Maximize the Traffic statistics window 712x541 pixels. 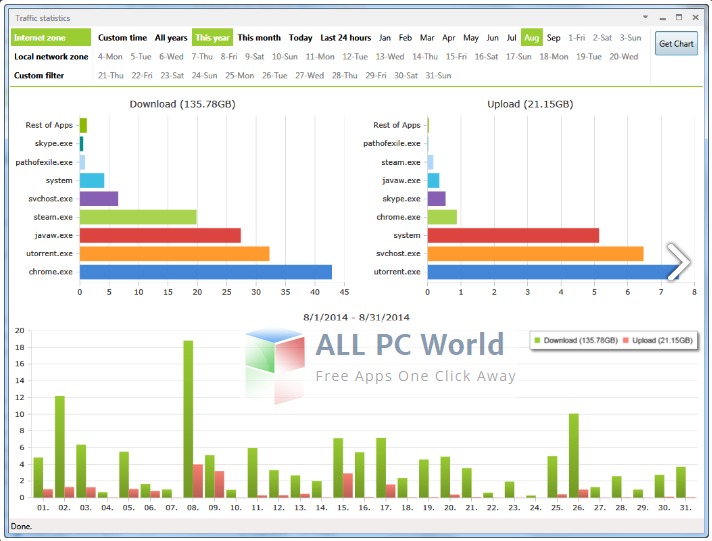679,17
